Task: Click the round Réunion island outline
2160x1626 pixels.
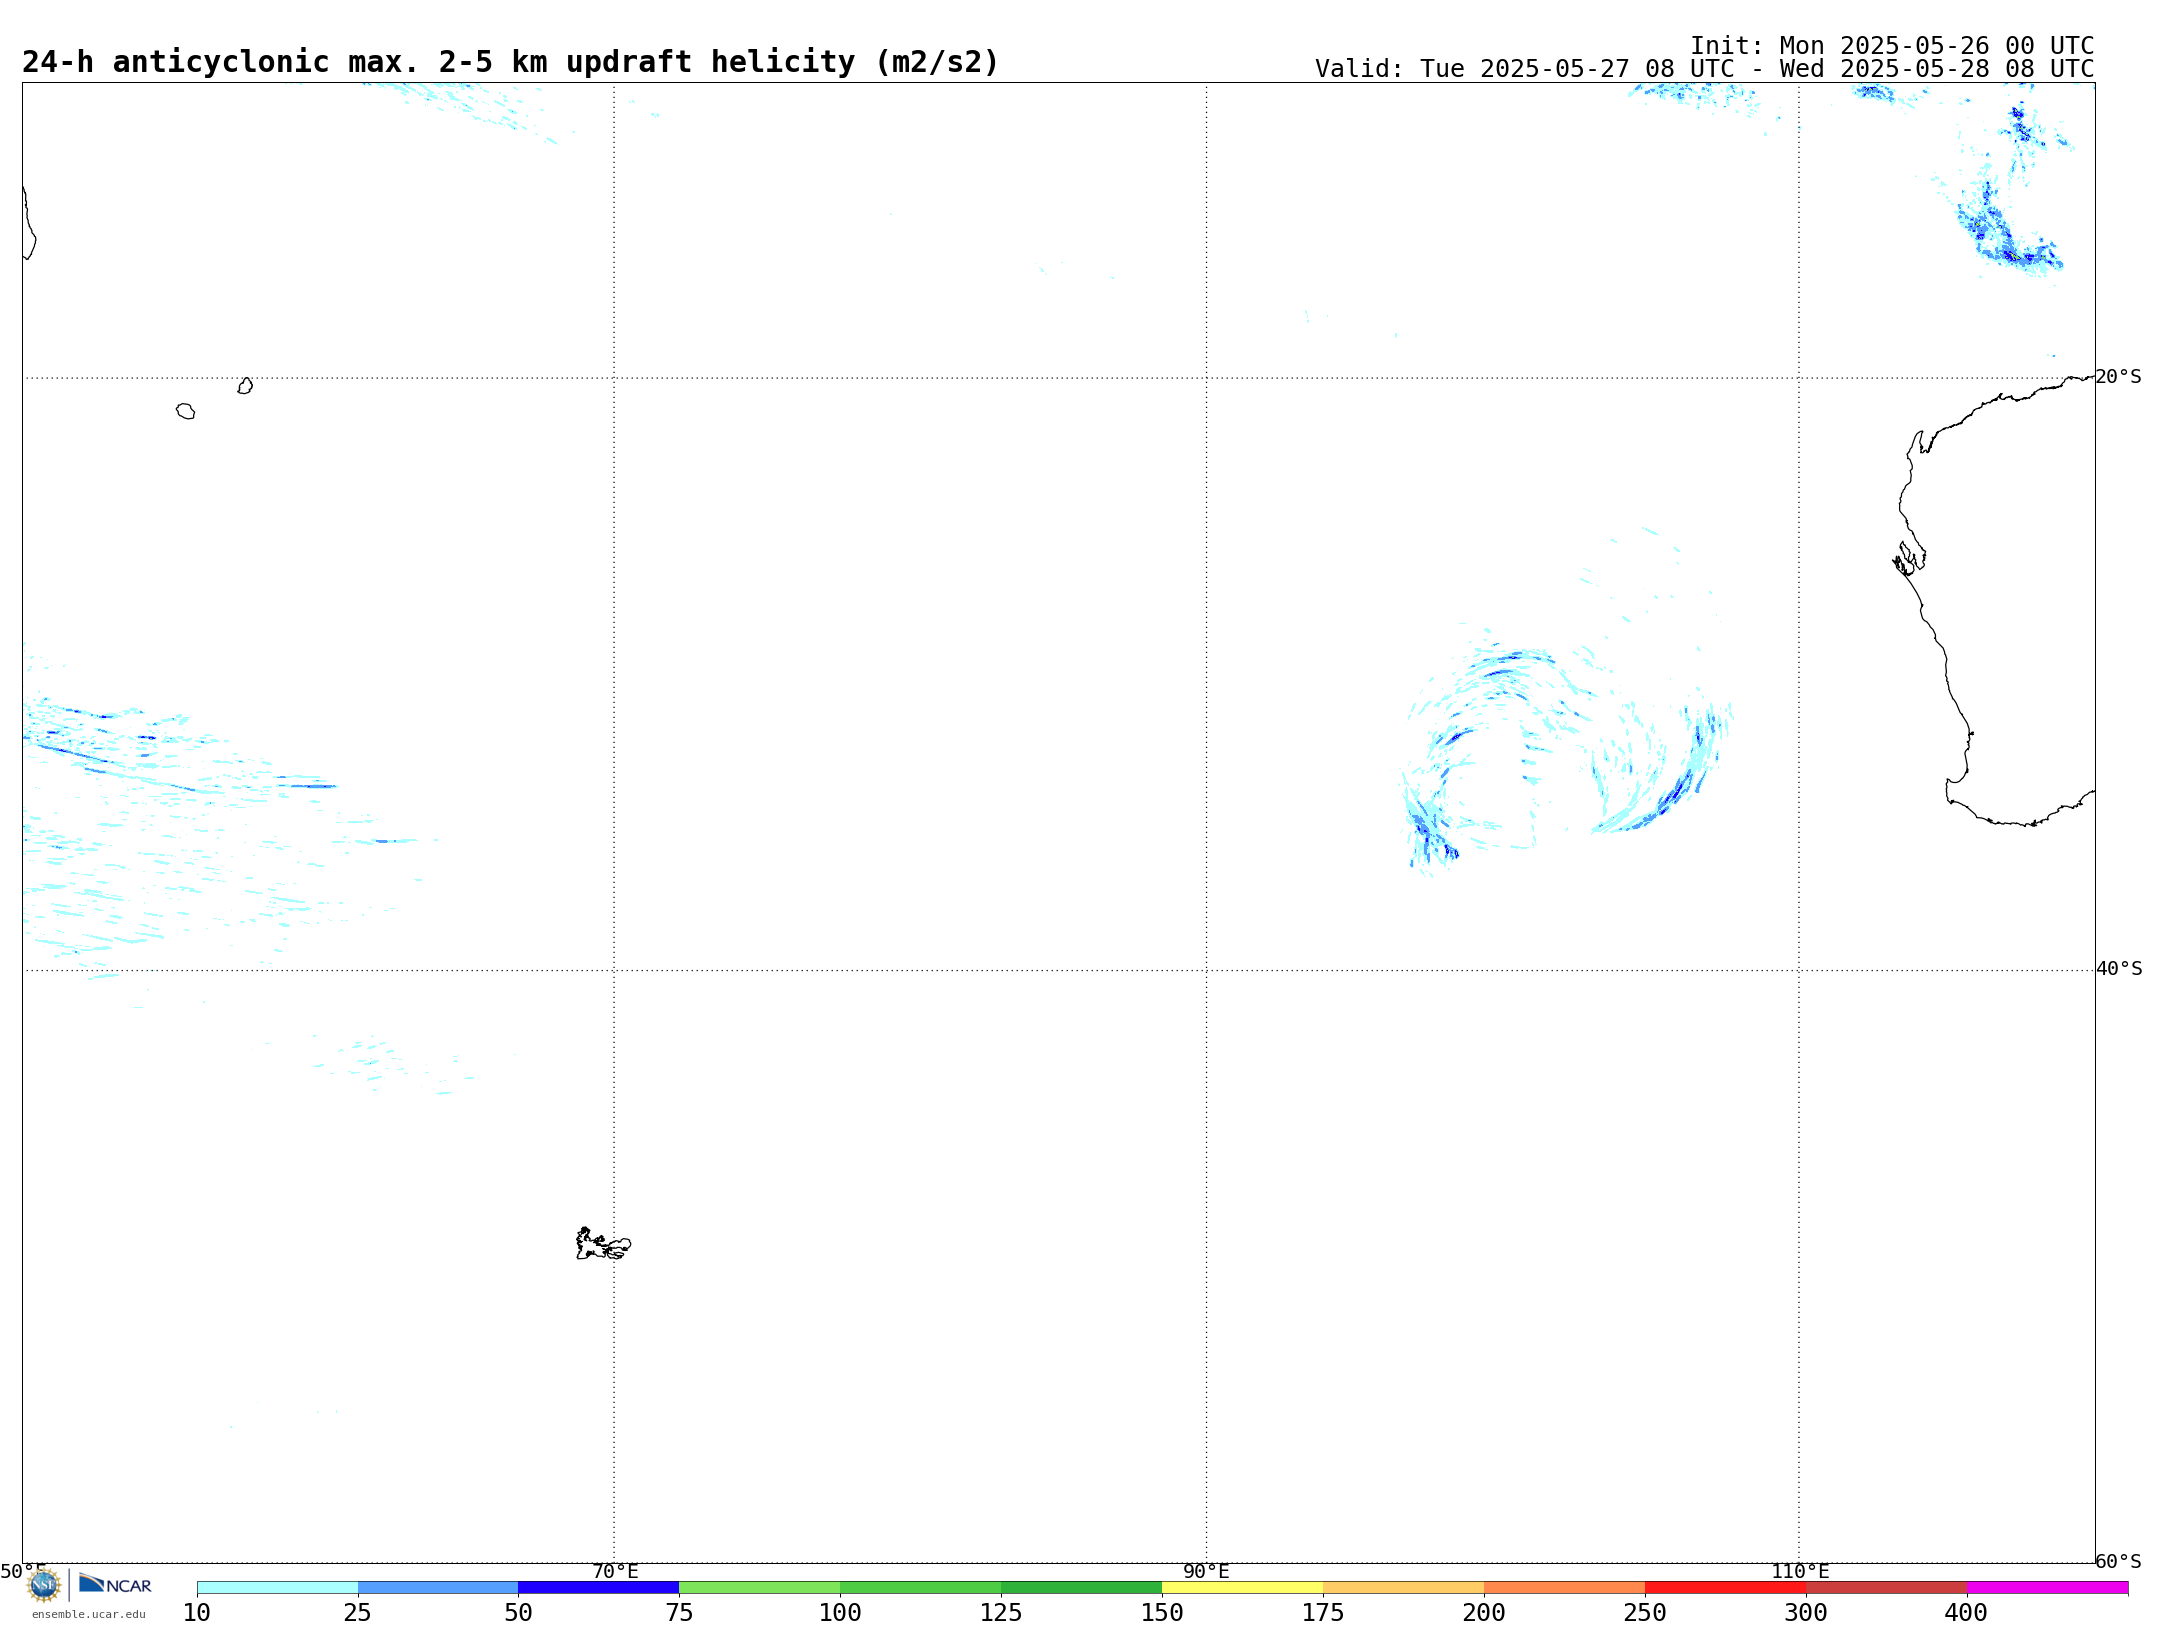Action: (x=186, y=411)
